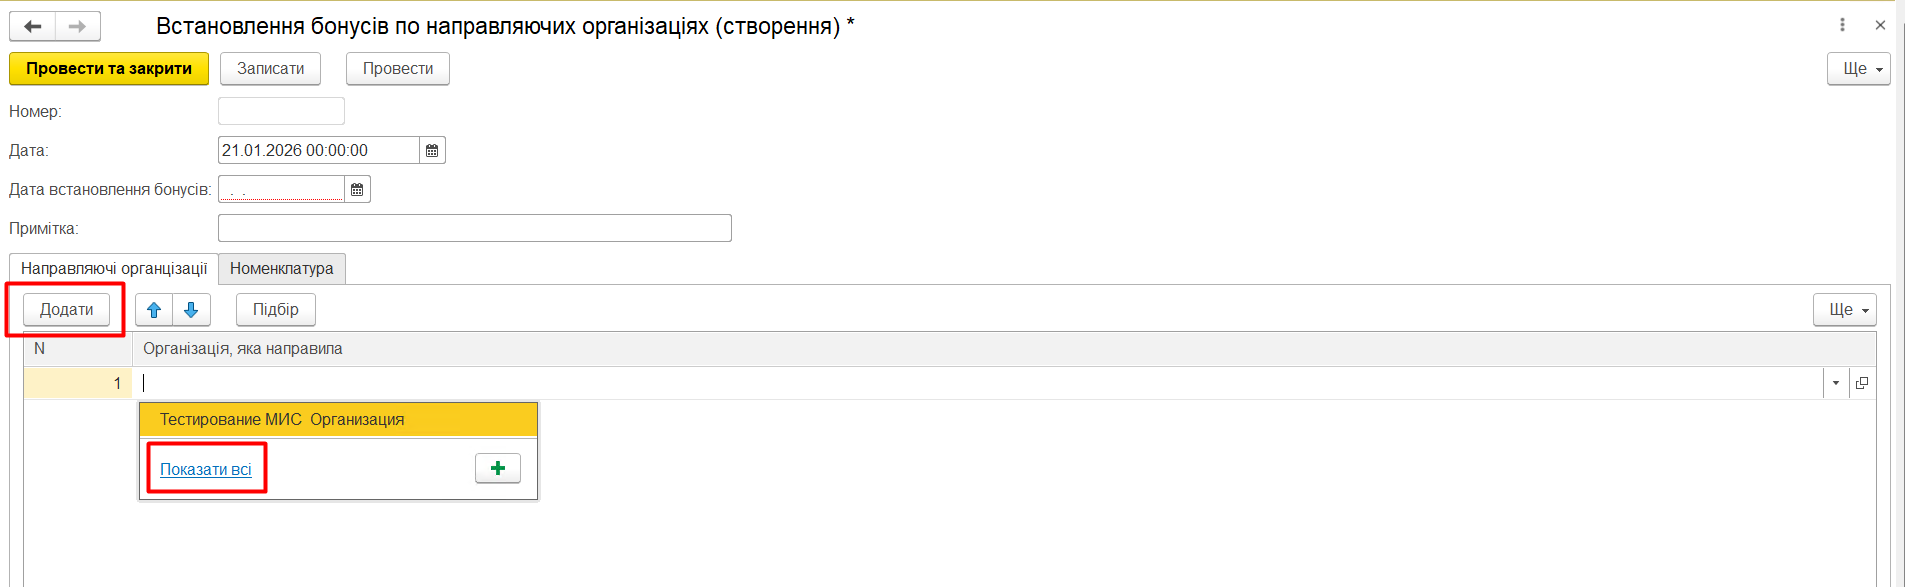Follow the Показати всі link
This screenshot has width=1905, height=587.
(x=206, y=469)
